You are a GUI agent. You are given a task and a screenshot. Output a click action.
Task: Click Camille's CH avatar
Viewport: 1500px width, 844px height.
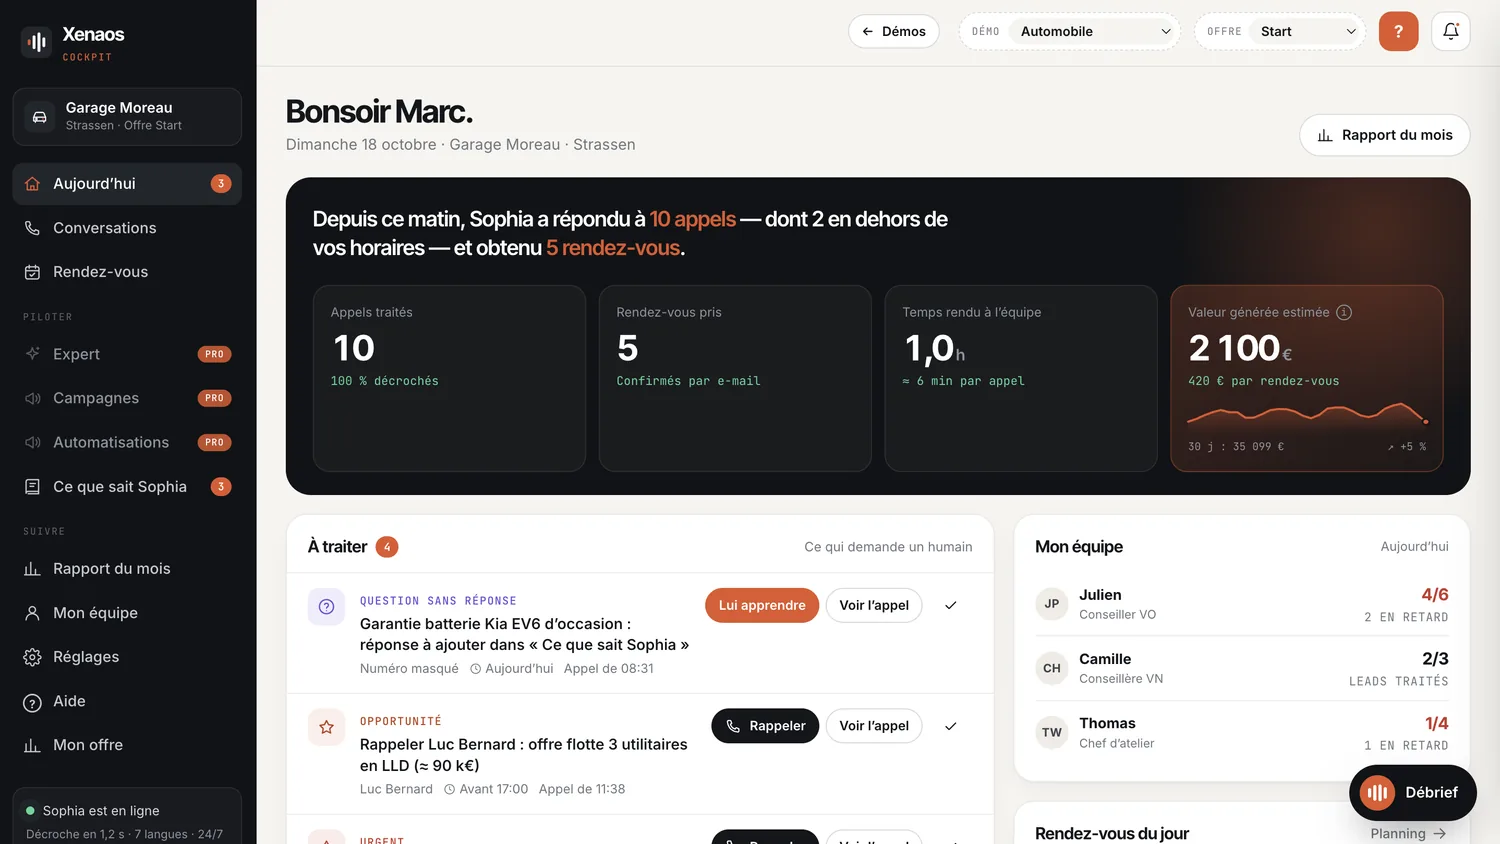click(1052, 668)
